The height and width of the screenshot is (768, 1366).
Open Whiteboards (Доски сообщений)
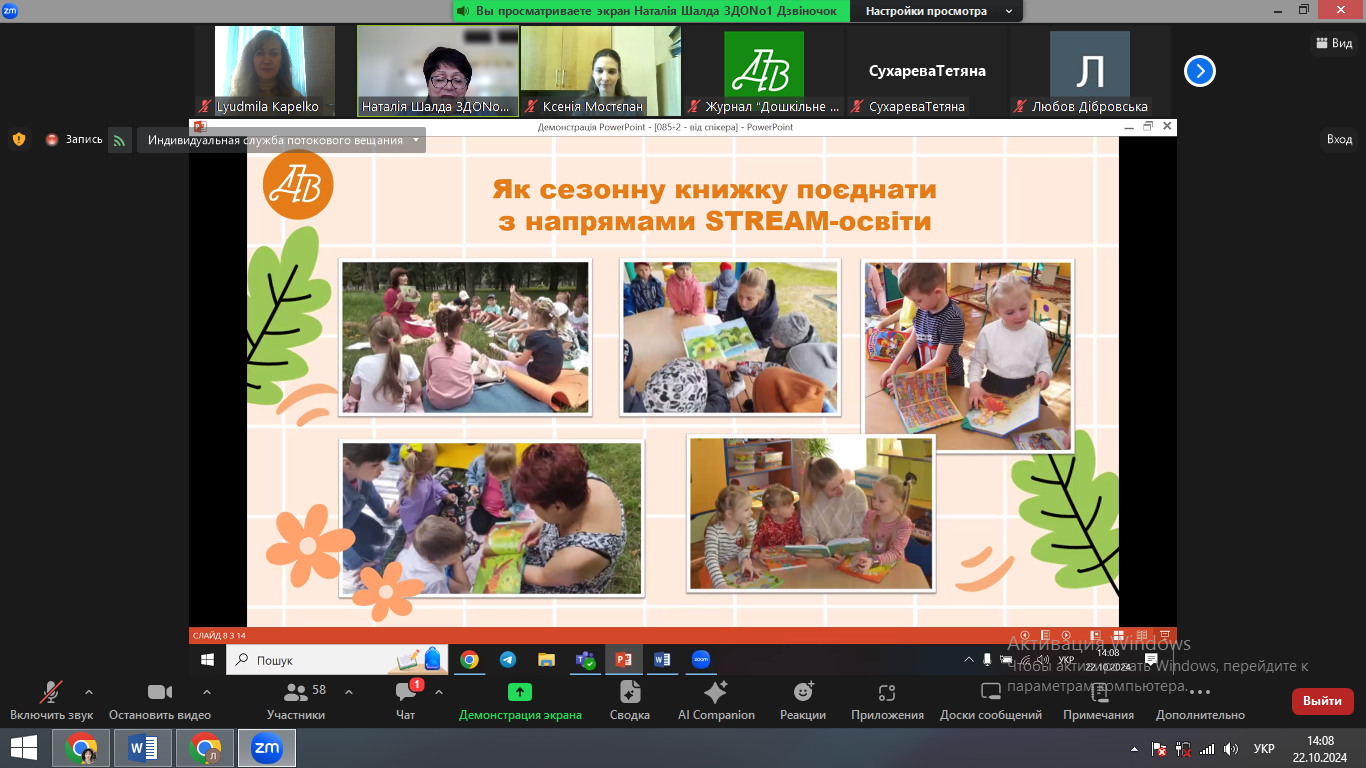pos(990,692)
